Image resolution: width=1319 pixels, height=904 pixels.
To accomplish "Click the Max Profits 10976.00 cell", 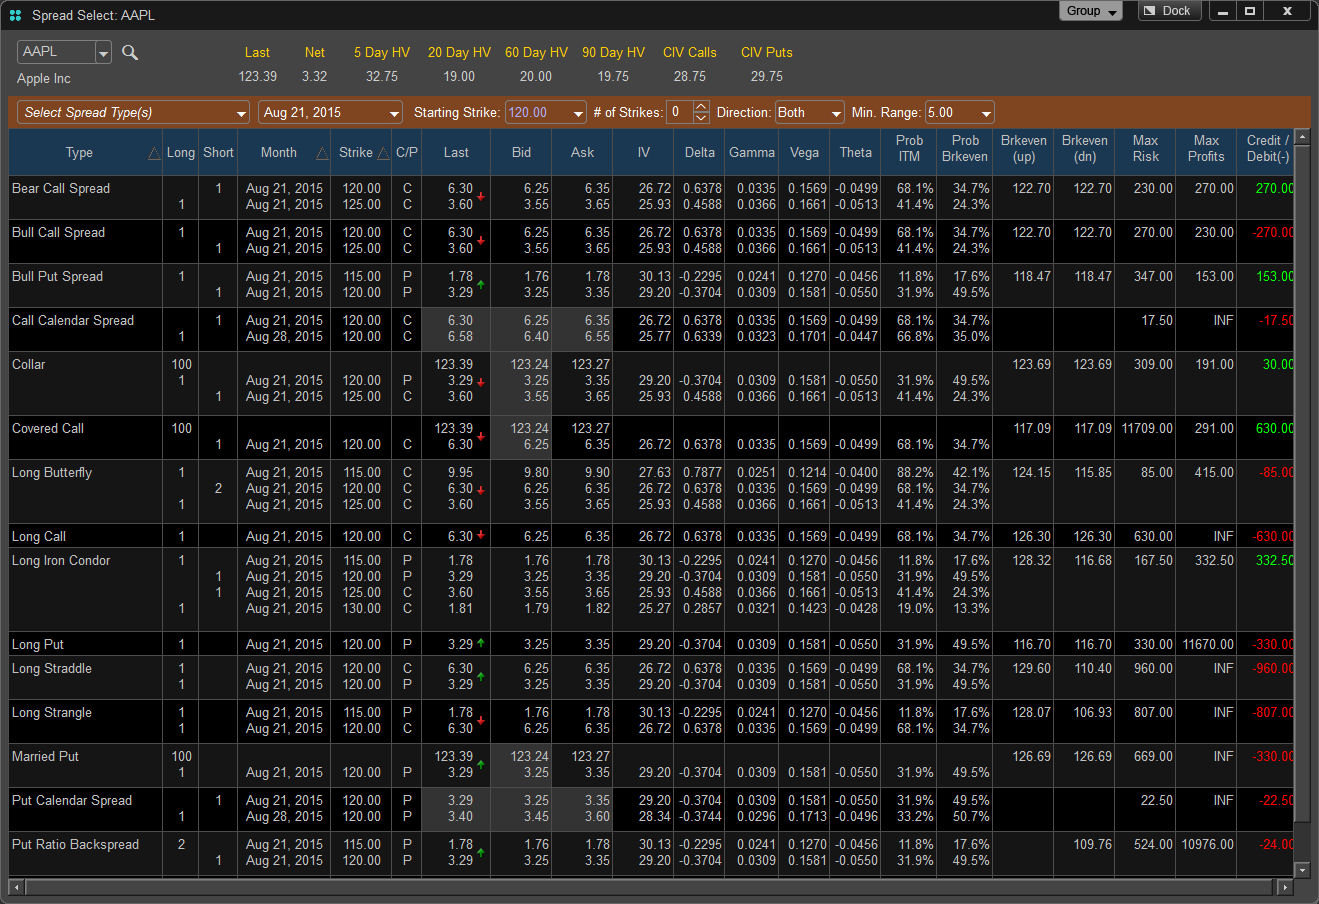I will (x=1207, y=845).
